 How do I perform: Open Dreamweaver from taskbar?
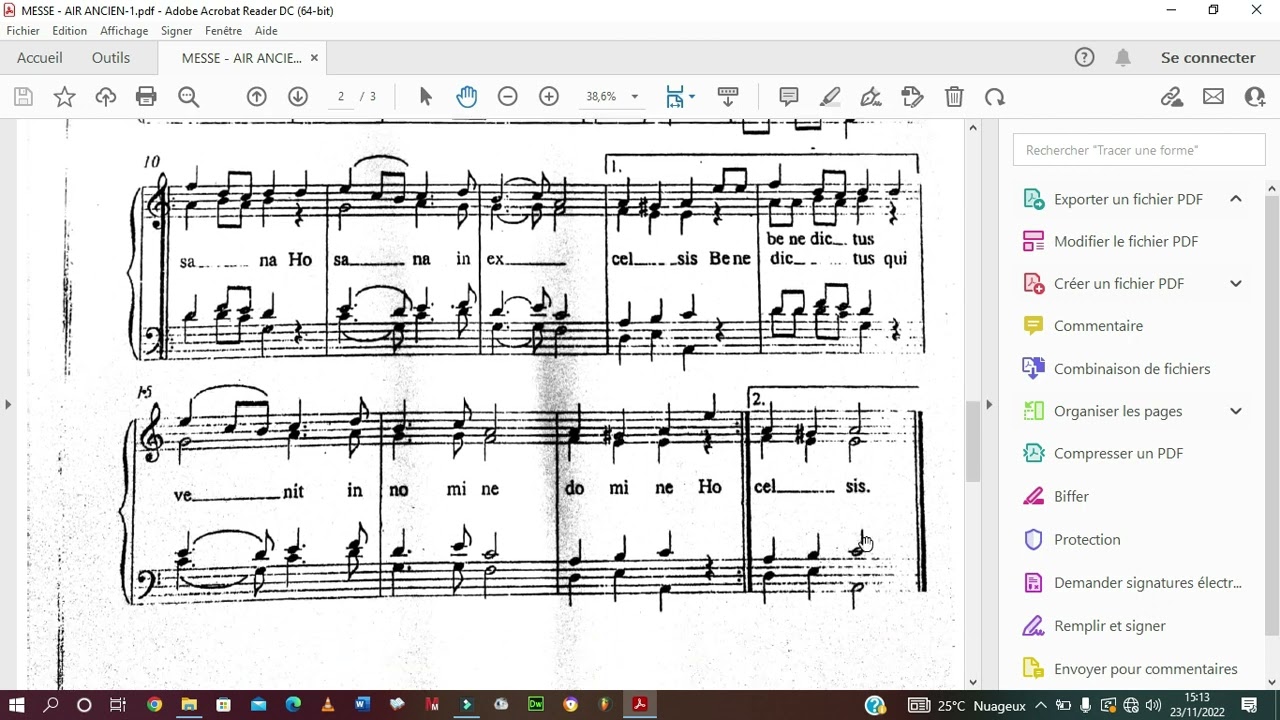536,705
